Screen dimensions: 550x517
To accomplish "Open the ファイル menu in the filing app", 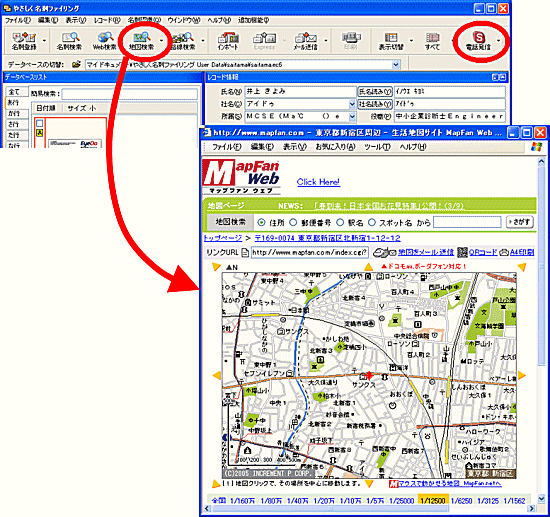I will tap(18, 20).
